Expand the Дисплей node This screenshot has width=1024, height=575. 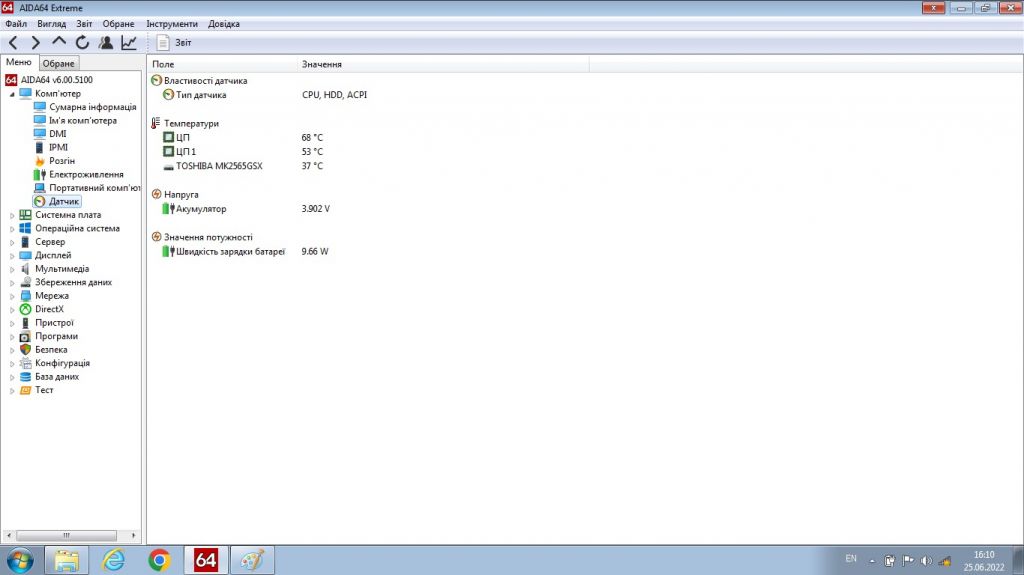pyautogui.click(x=12, y=255)
